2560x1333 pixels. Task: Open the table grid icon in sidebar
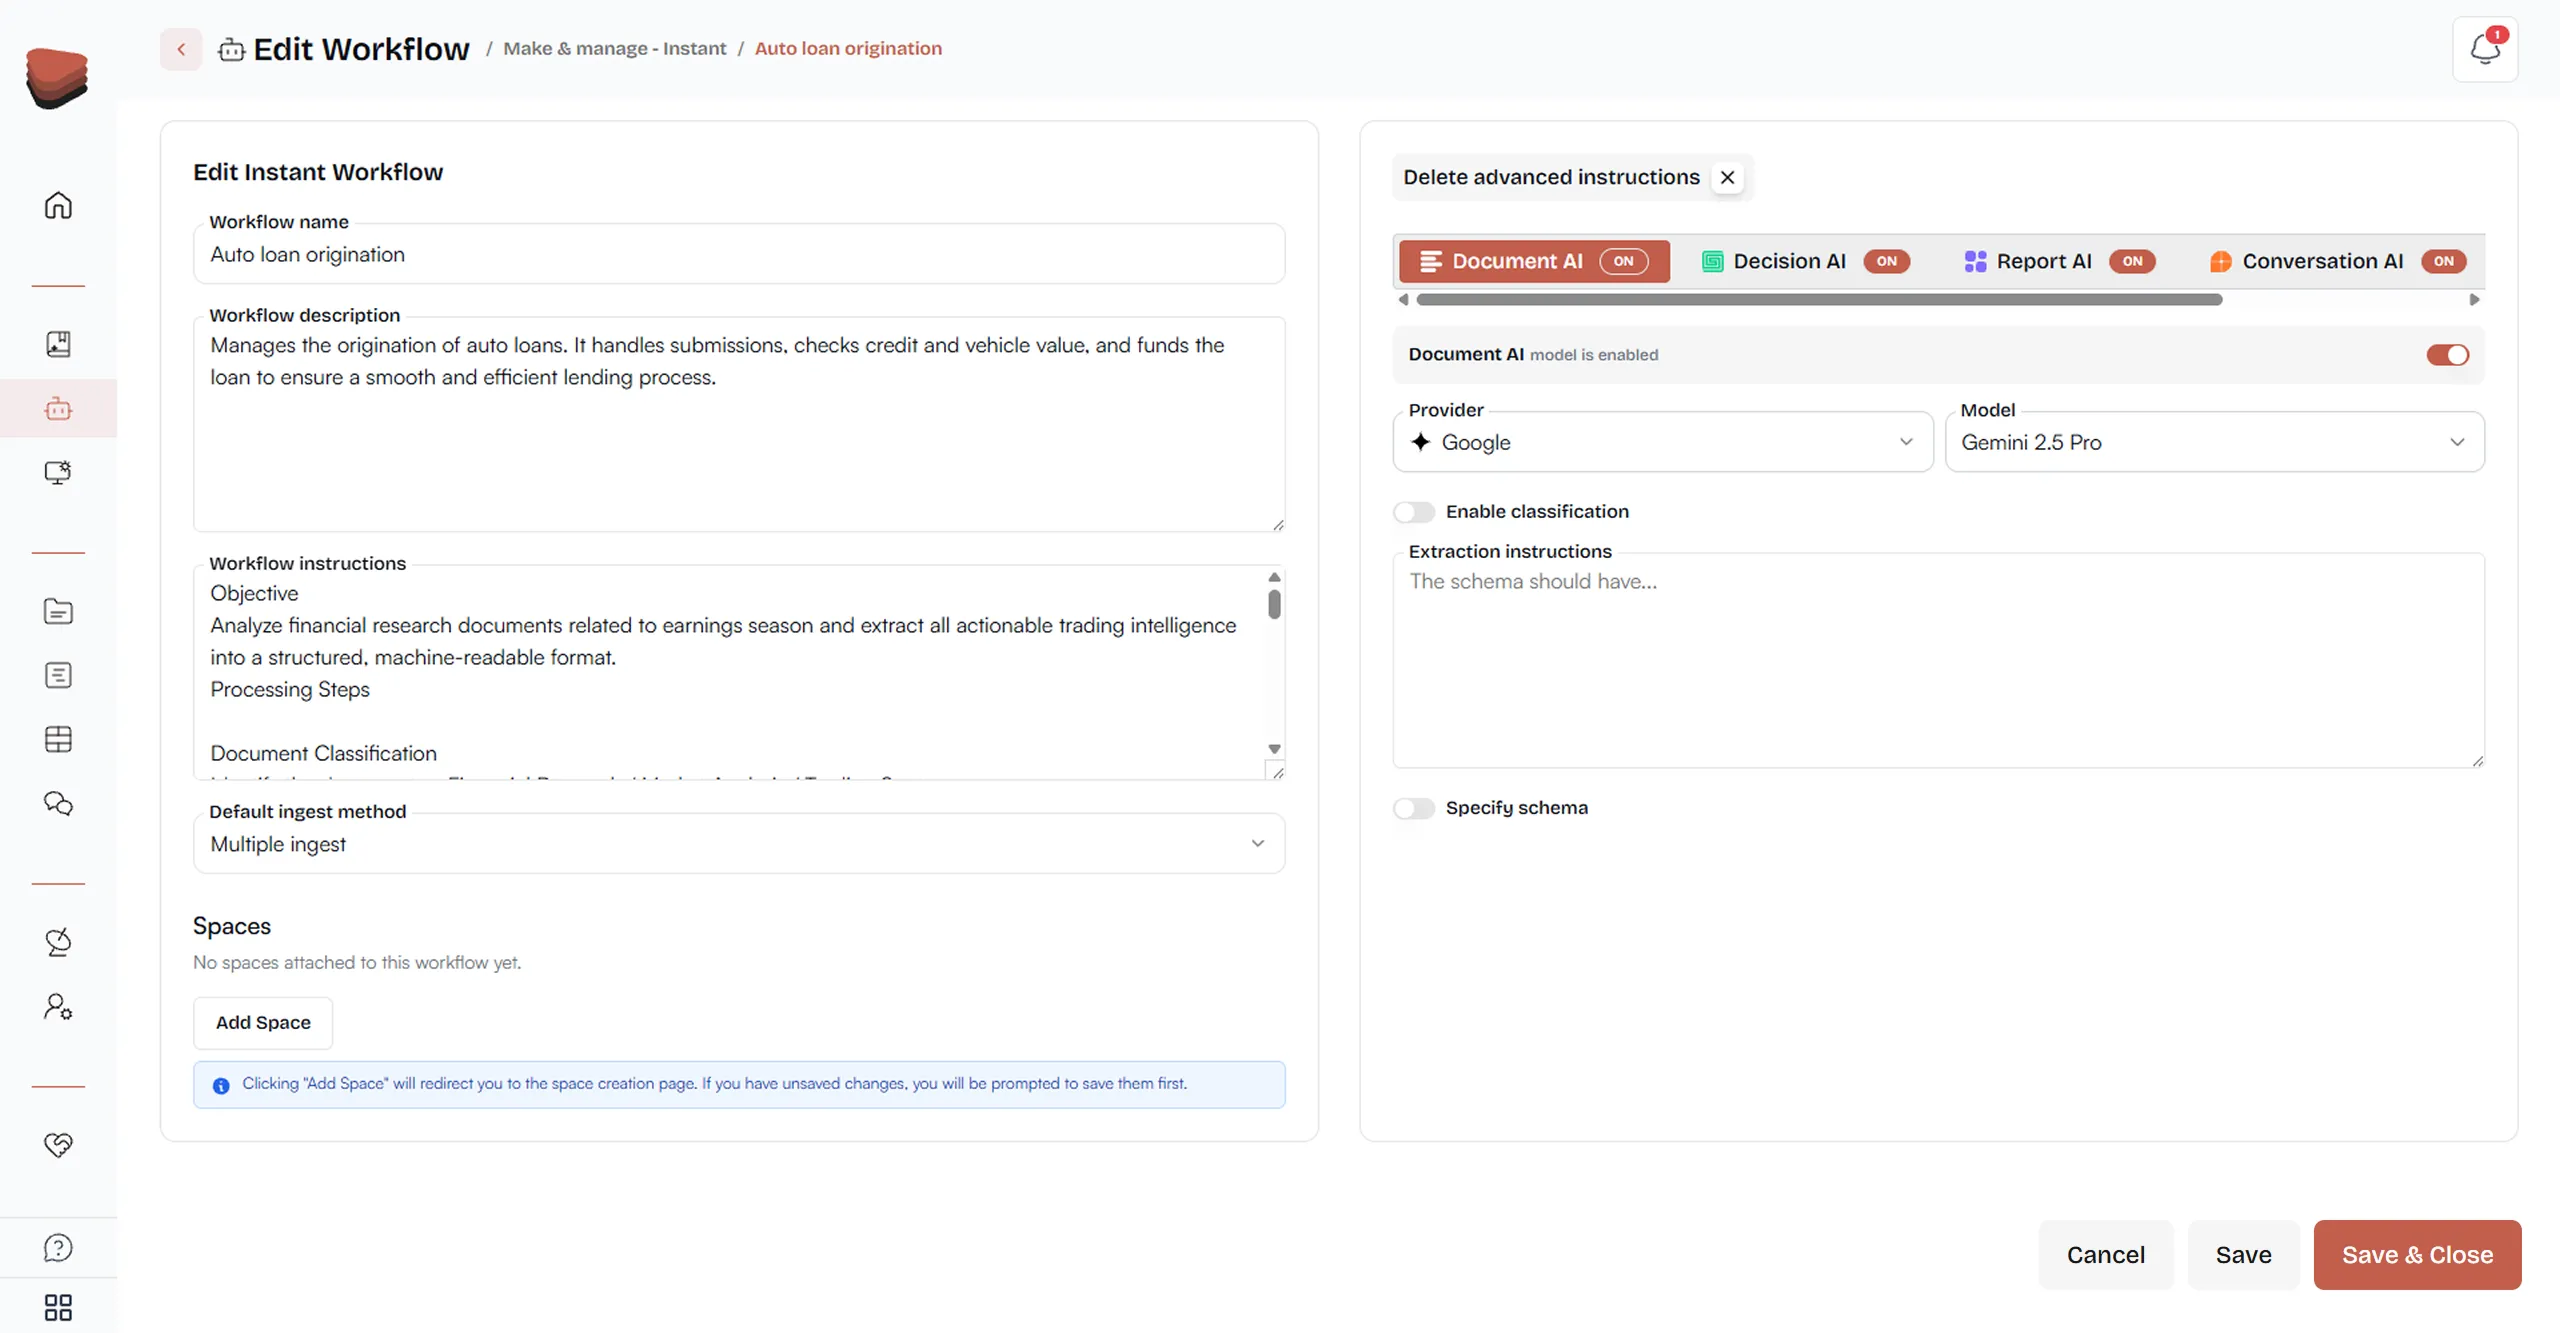[x=58, y=739]
